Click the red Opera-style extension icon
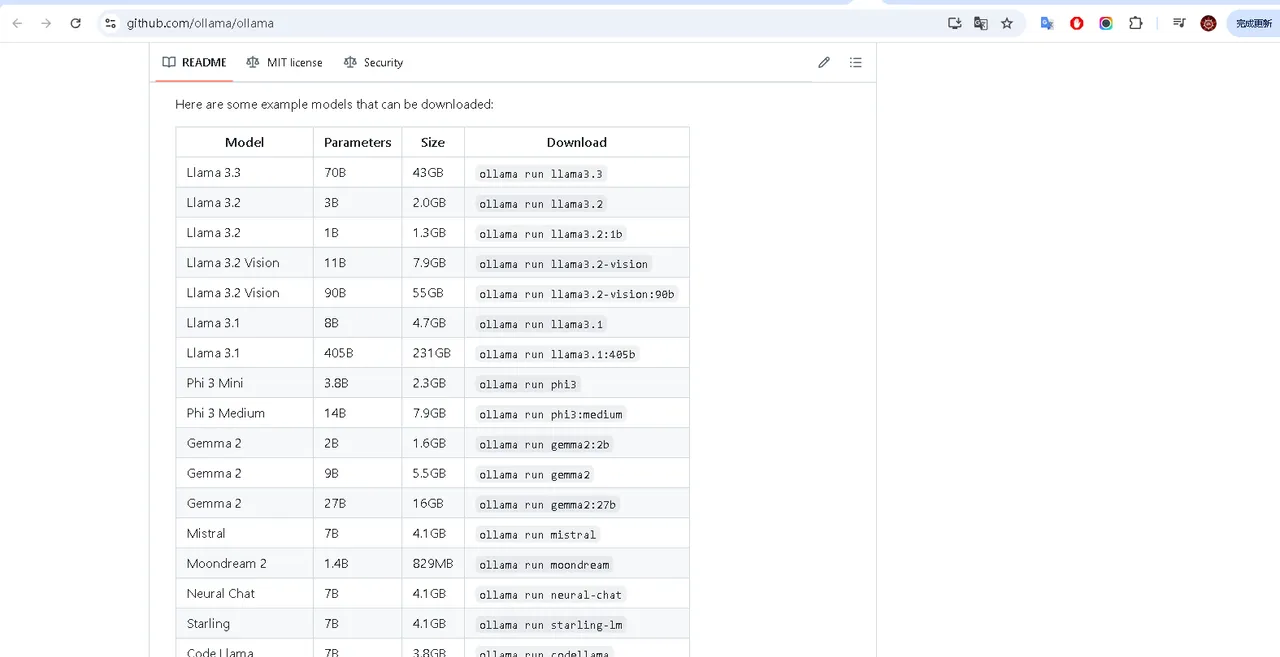The image size is (1280, 657). click(x=1077, y=23)
